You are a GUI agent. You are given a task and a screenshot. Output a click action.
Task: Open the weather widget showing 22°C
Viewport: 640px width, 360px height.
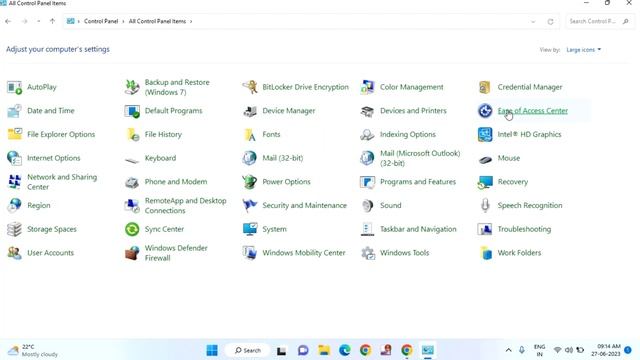pyautogui.click(x=33, y=350)
